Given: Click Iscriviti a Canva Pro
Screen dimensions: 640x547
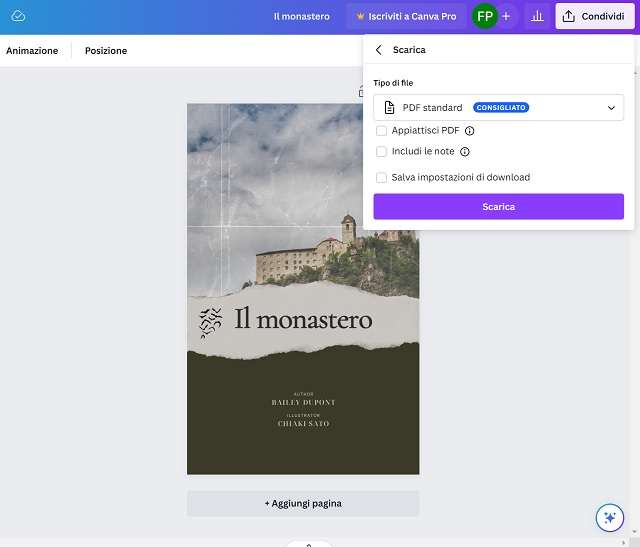Looking at the screenshot, I should [x=406, y=16].
